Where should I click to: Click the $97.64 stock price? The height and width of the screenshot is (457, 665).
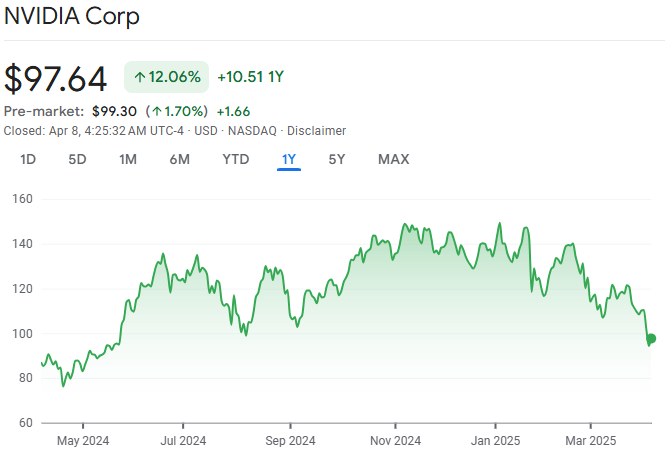point(55,78)
